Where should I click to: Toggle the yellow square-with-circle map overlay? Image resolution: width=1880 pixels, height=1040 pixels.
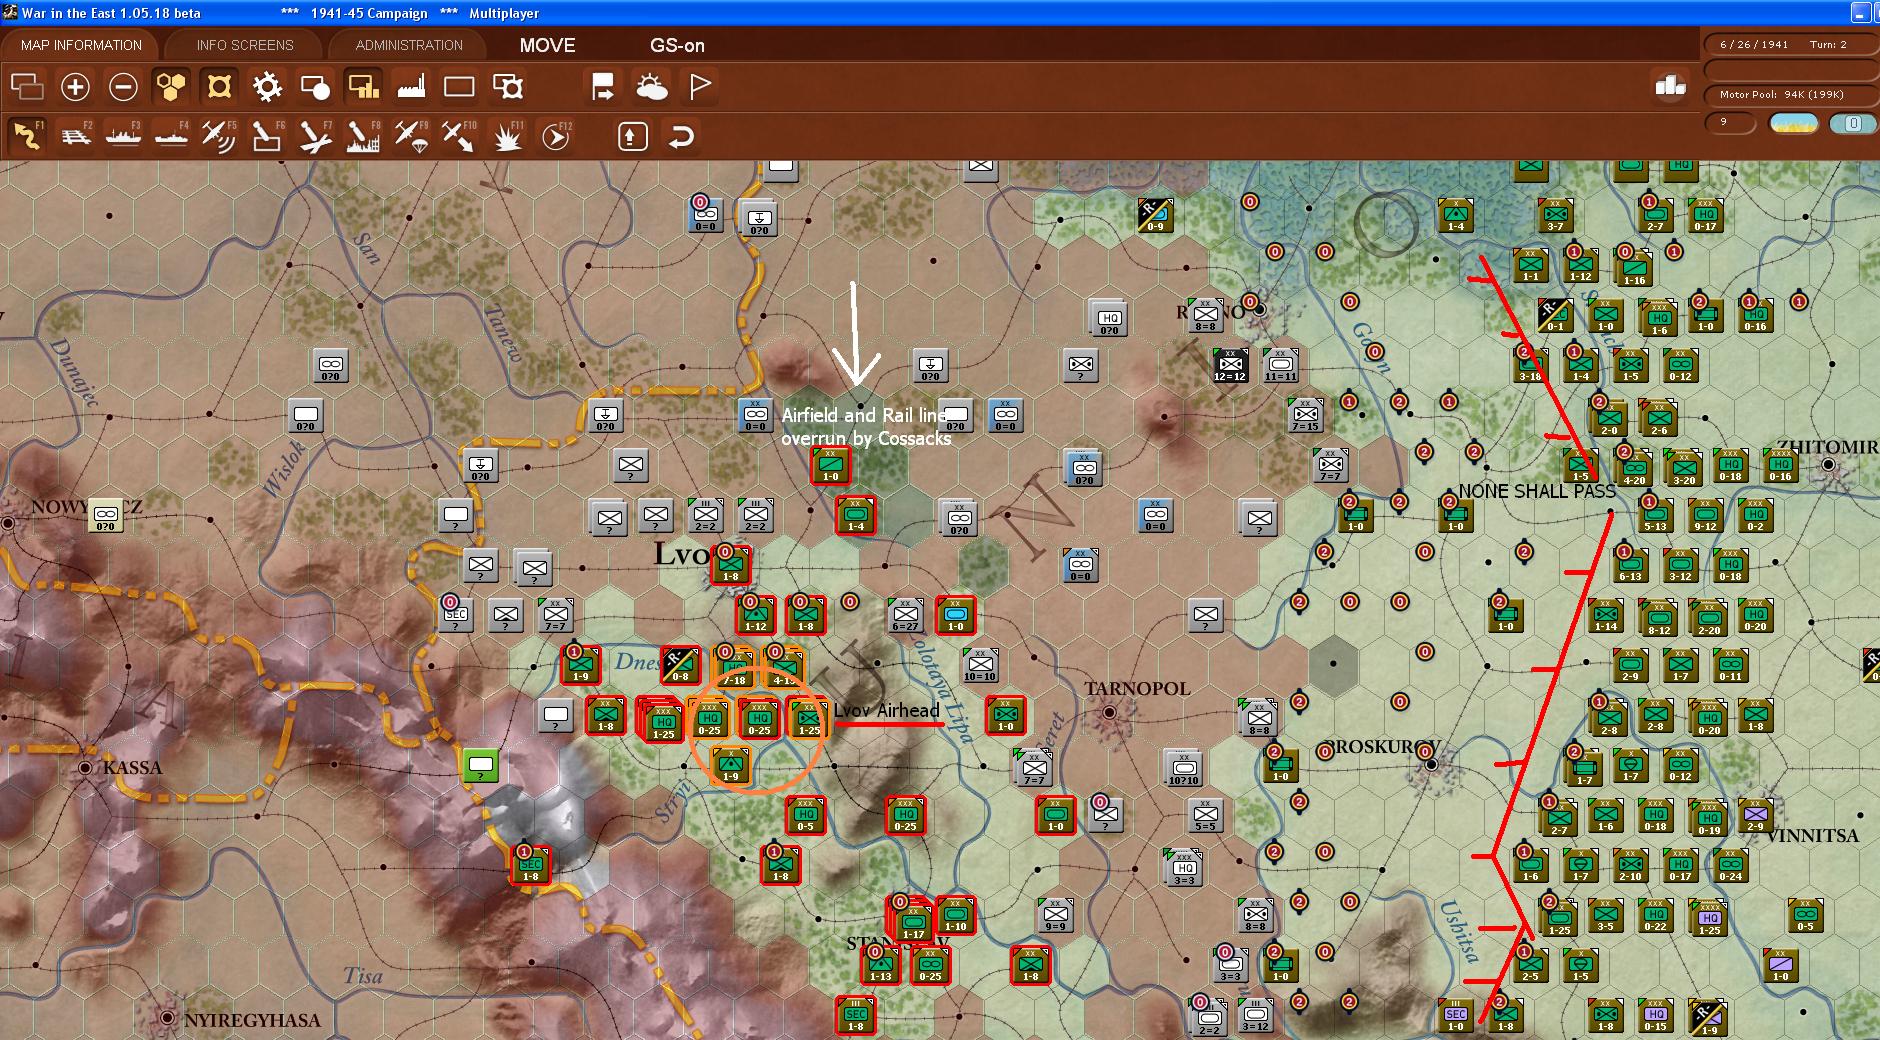coord(219,87)
